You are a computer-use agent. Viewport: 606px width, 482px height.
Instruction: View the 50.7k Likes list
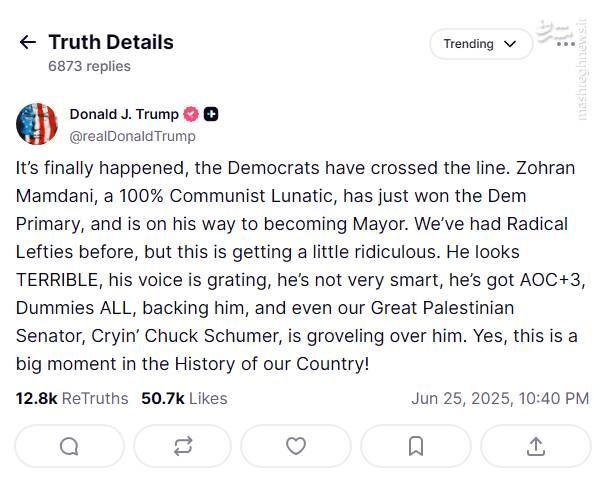(x=184, y=398)
